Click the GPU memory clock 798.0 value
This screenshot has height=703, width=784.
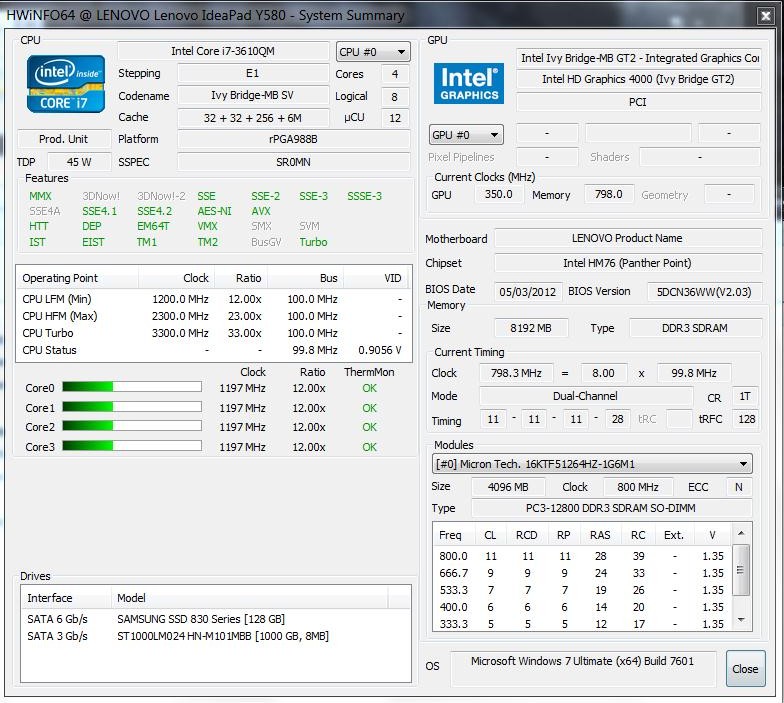(x=608, y=194)
